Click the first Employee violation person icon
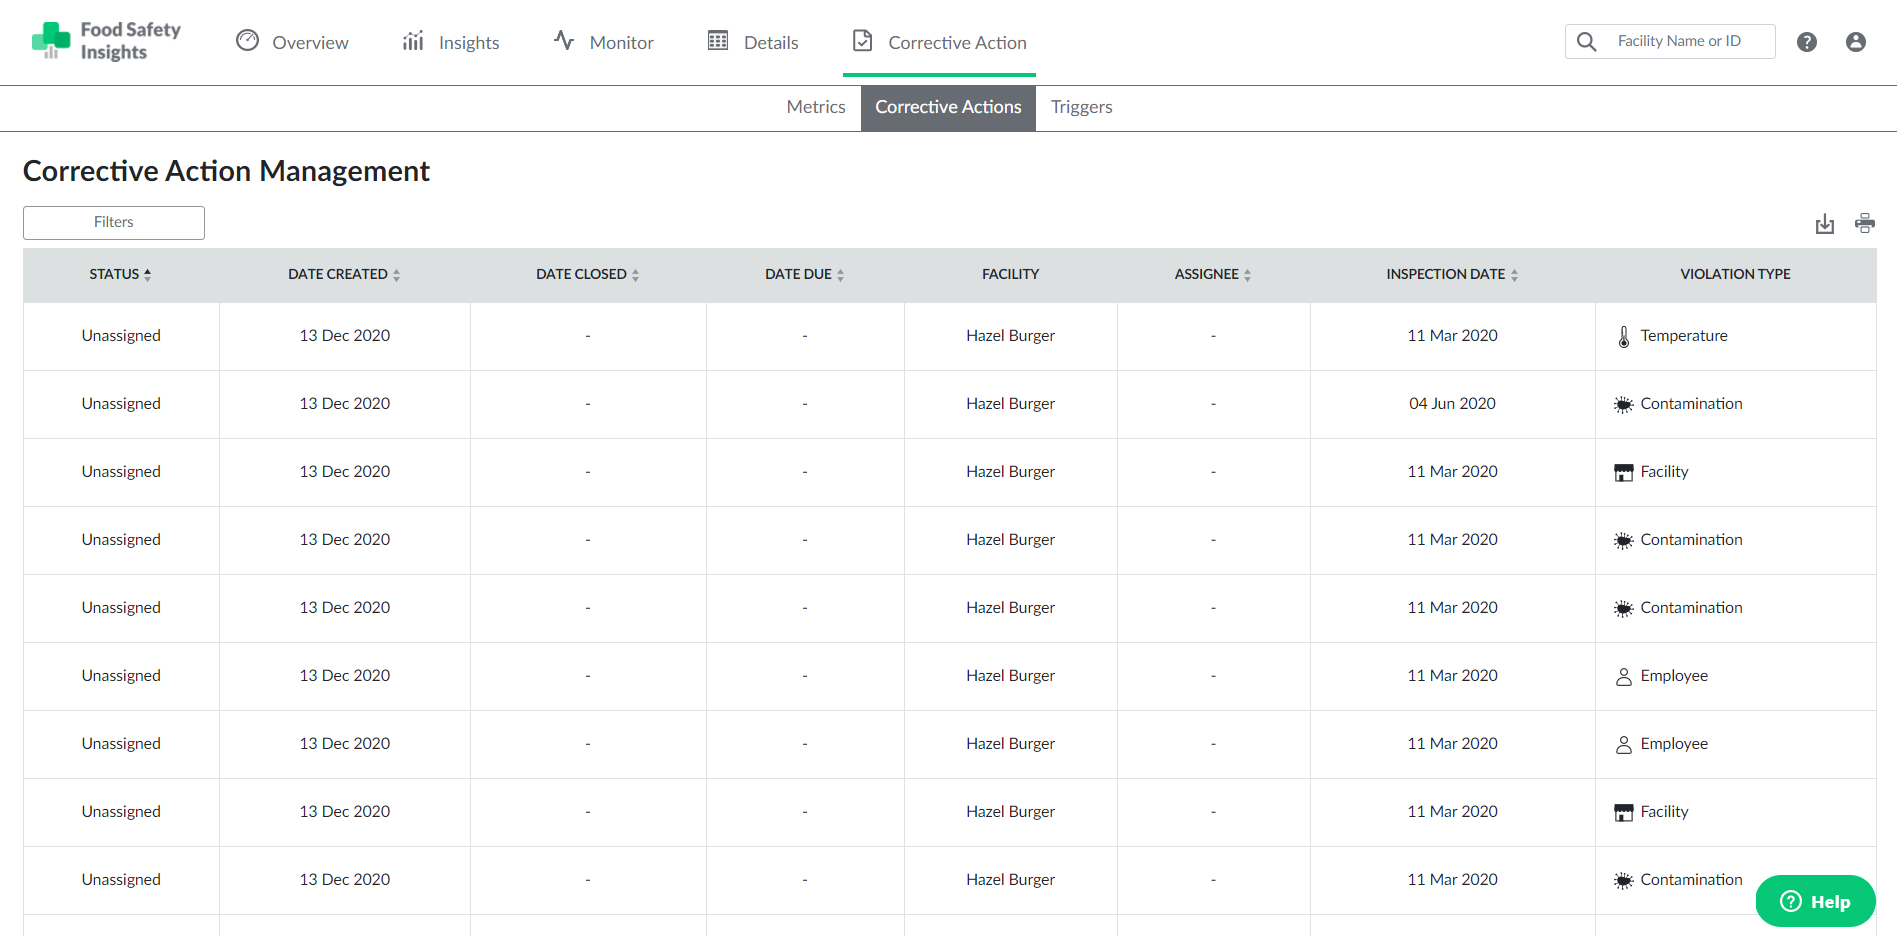1897x936 pixels. [x=1623, y=677]
